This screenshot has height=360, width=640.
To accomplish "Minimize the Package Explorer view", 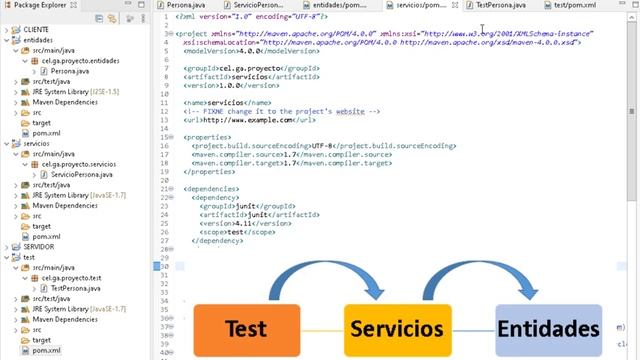I will [x=128, y=4].
